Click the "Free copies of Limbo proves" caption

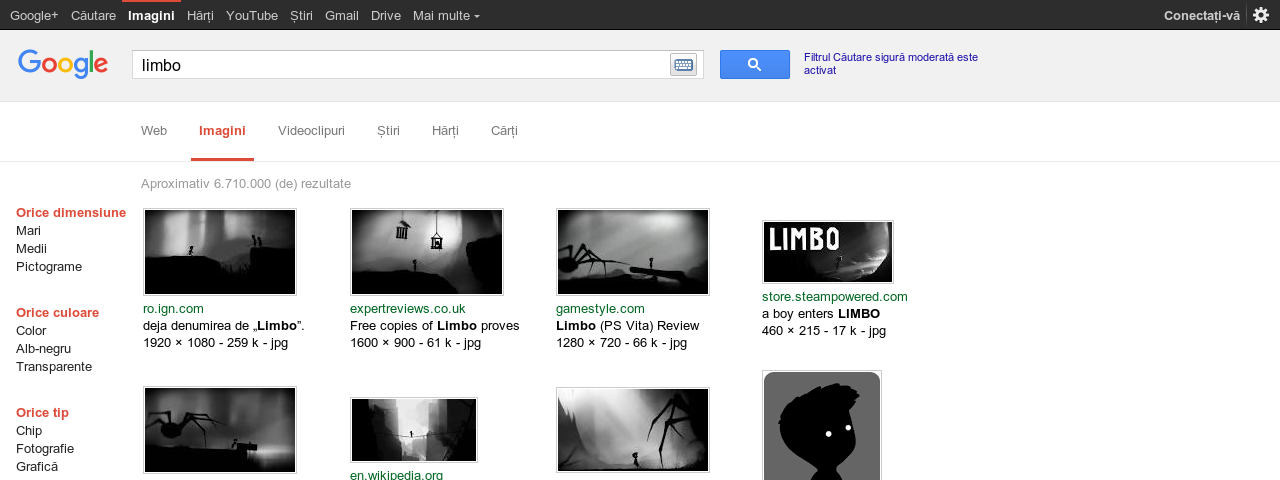click(435, 326)
